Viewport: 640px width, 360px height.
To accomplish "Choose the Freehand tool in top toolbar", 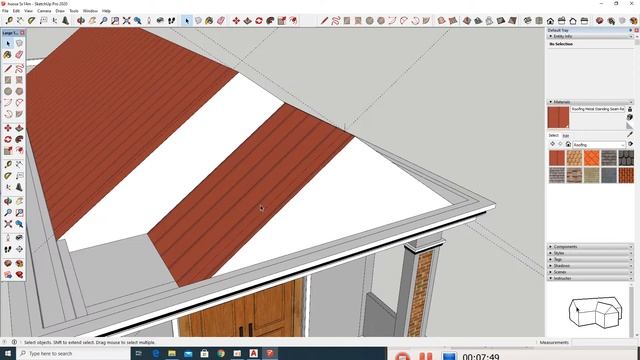I will (336, 20).
